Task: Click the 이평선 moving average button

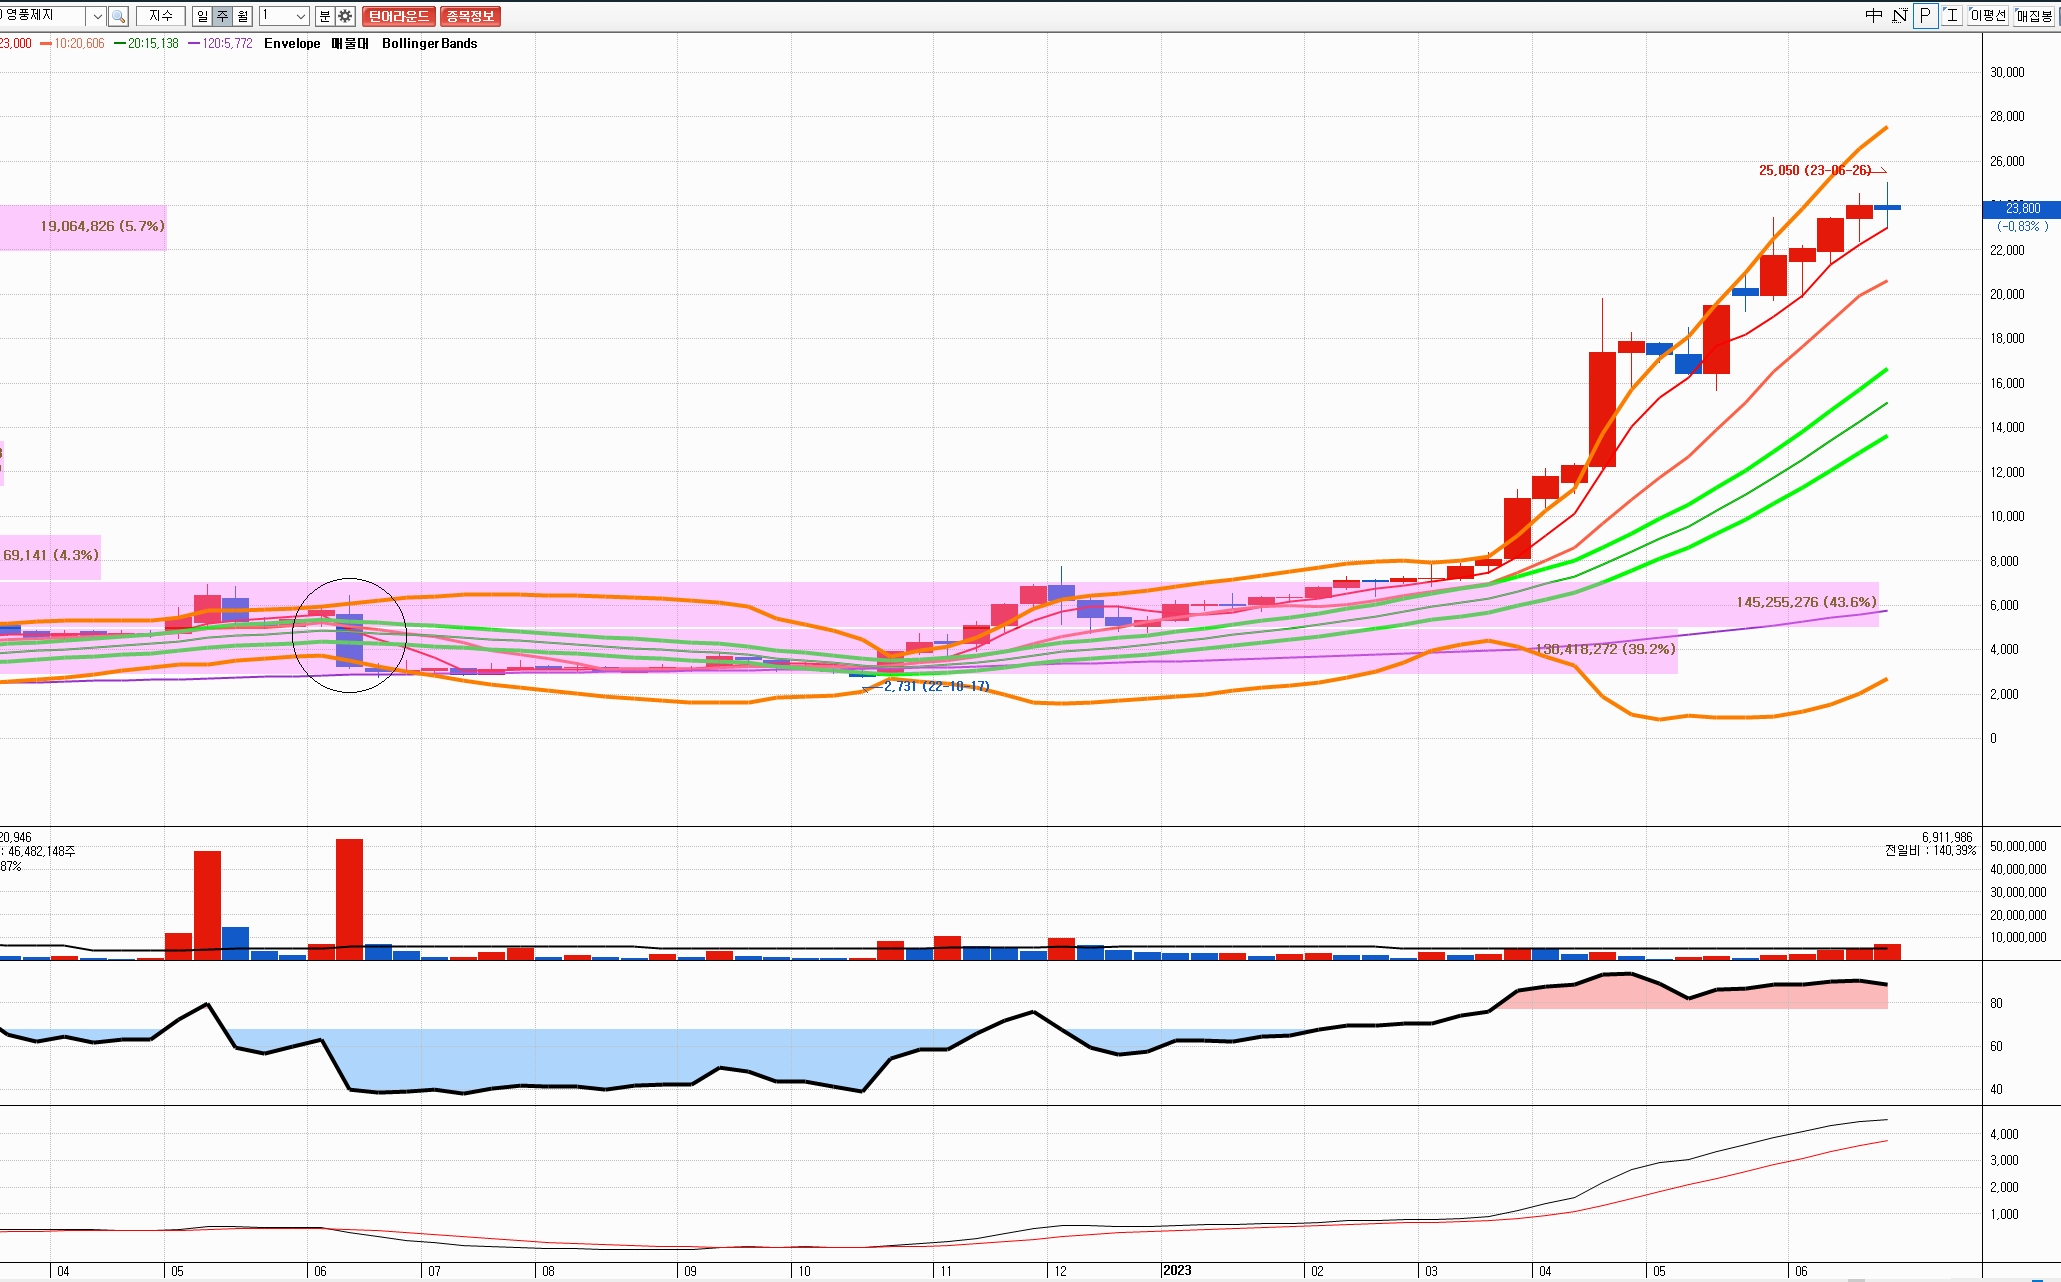Action: [x=1988, y=15]
